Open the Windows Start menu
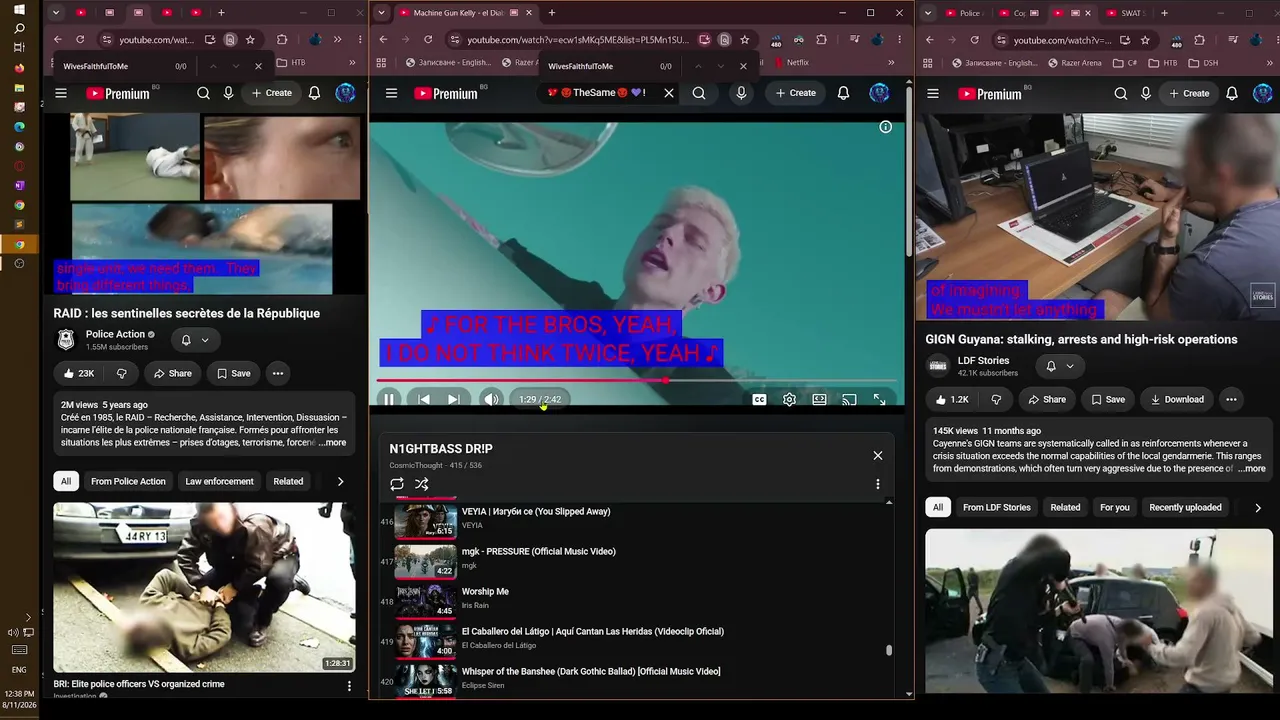Viewport: 1280px width, 720px height. point(19,9)
